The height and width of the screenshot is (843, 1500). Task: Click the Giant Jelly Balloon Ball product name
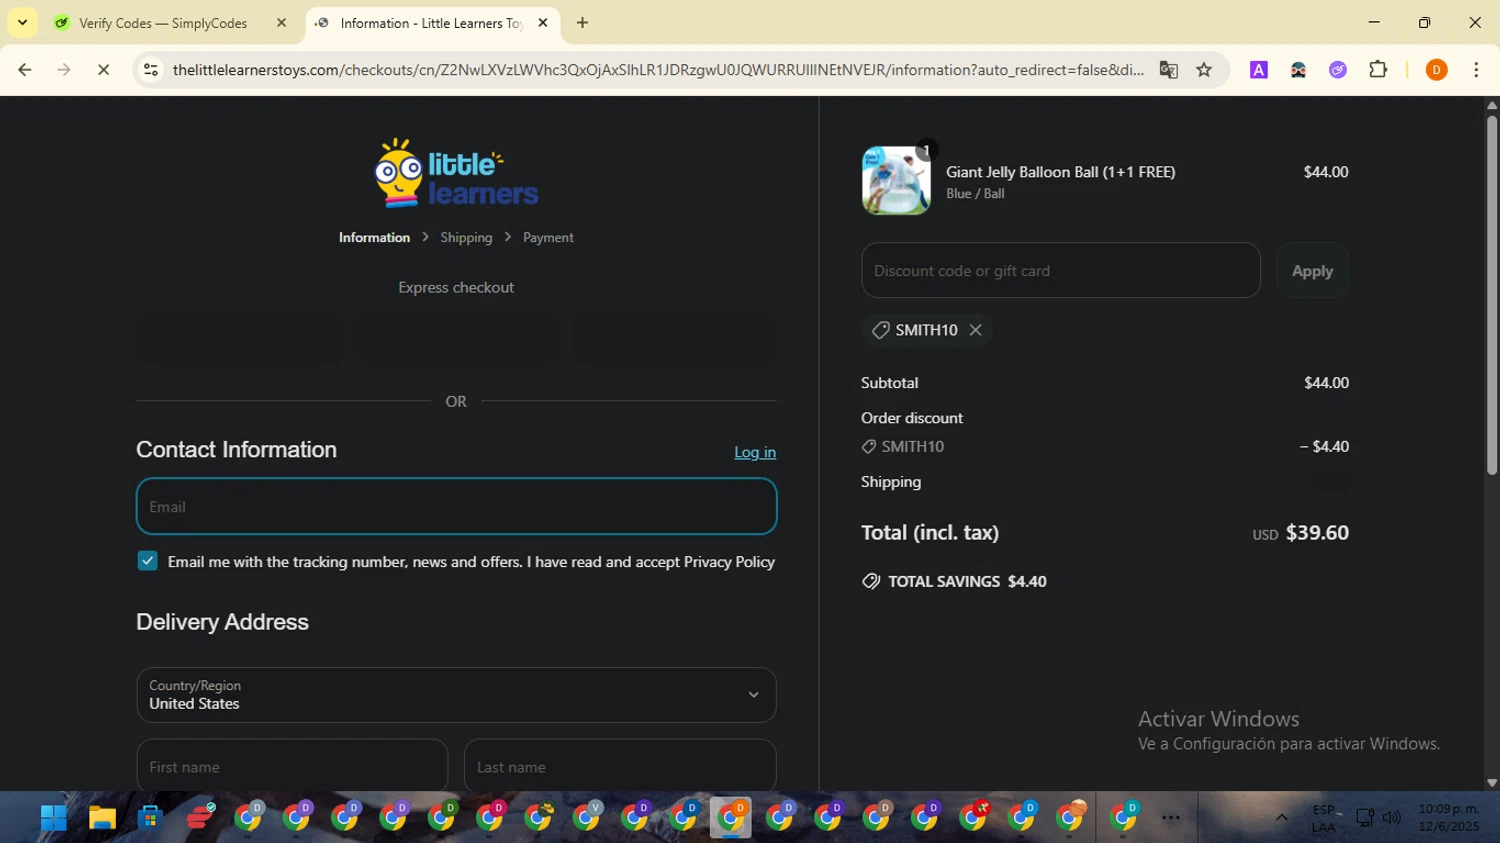point(1061,172)
